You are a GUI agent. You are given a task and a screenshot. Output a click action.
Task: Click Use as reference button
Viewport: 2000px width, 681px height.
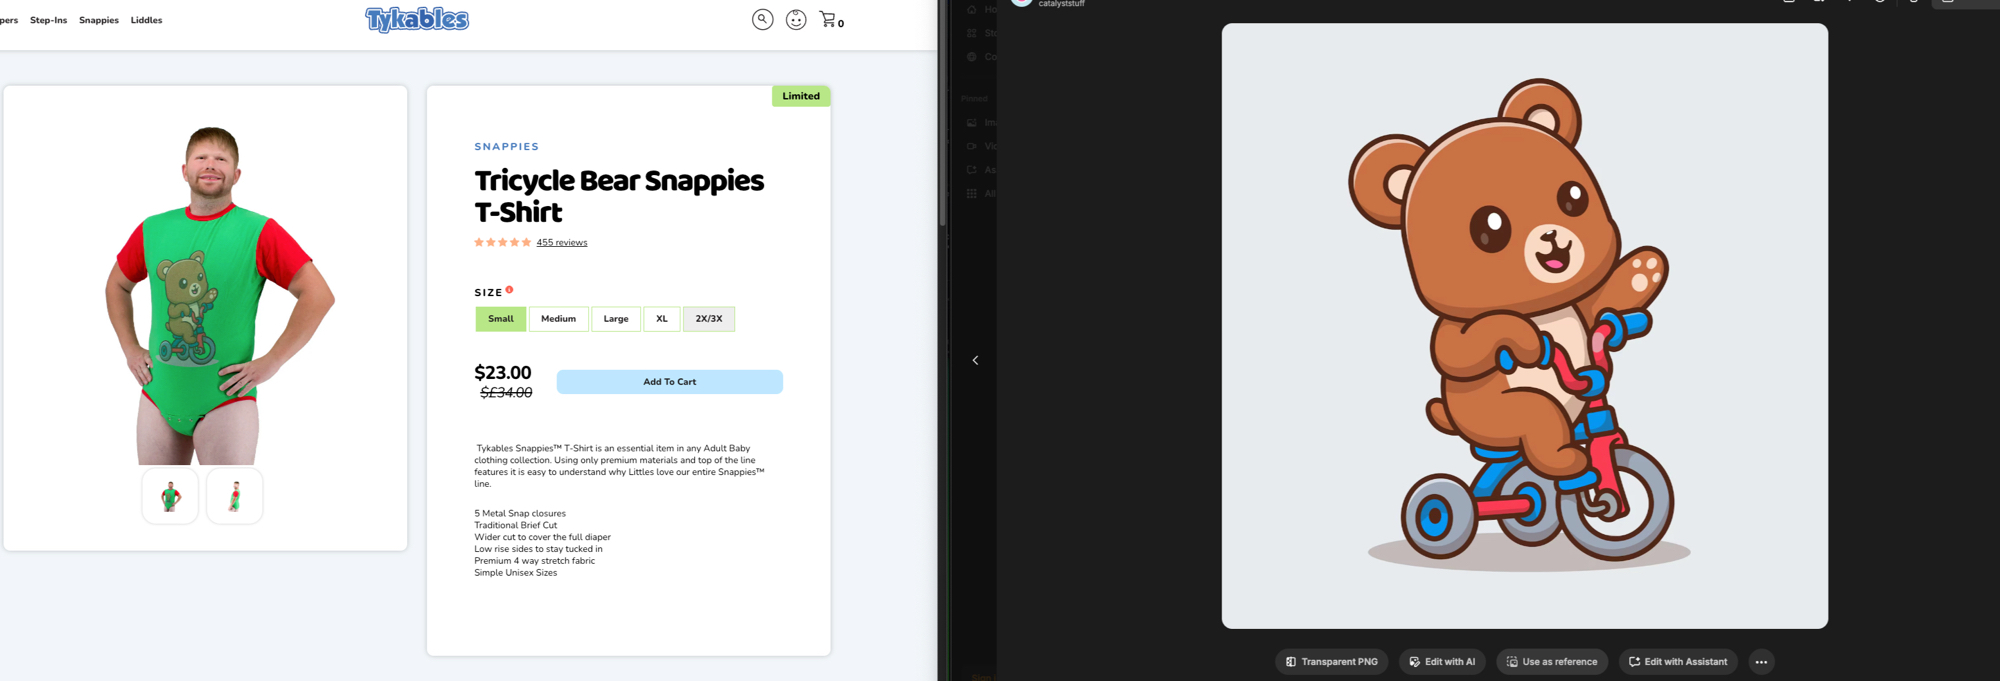(1551, 662)
